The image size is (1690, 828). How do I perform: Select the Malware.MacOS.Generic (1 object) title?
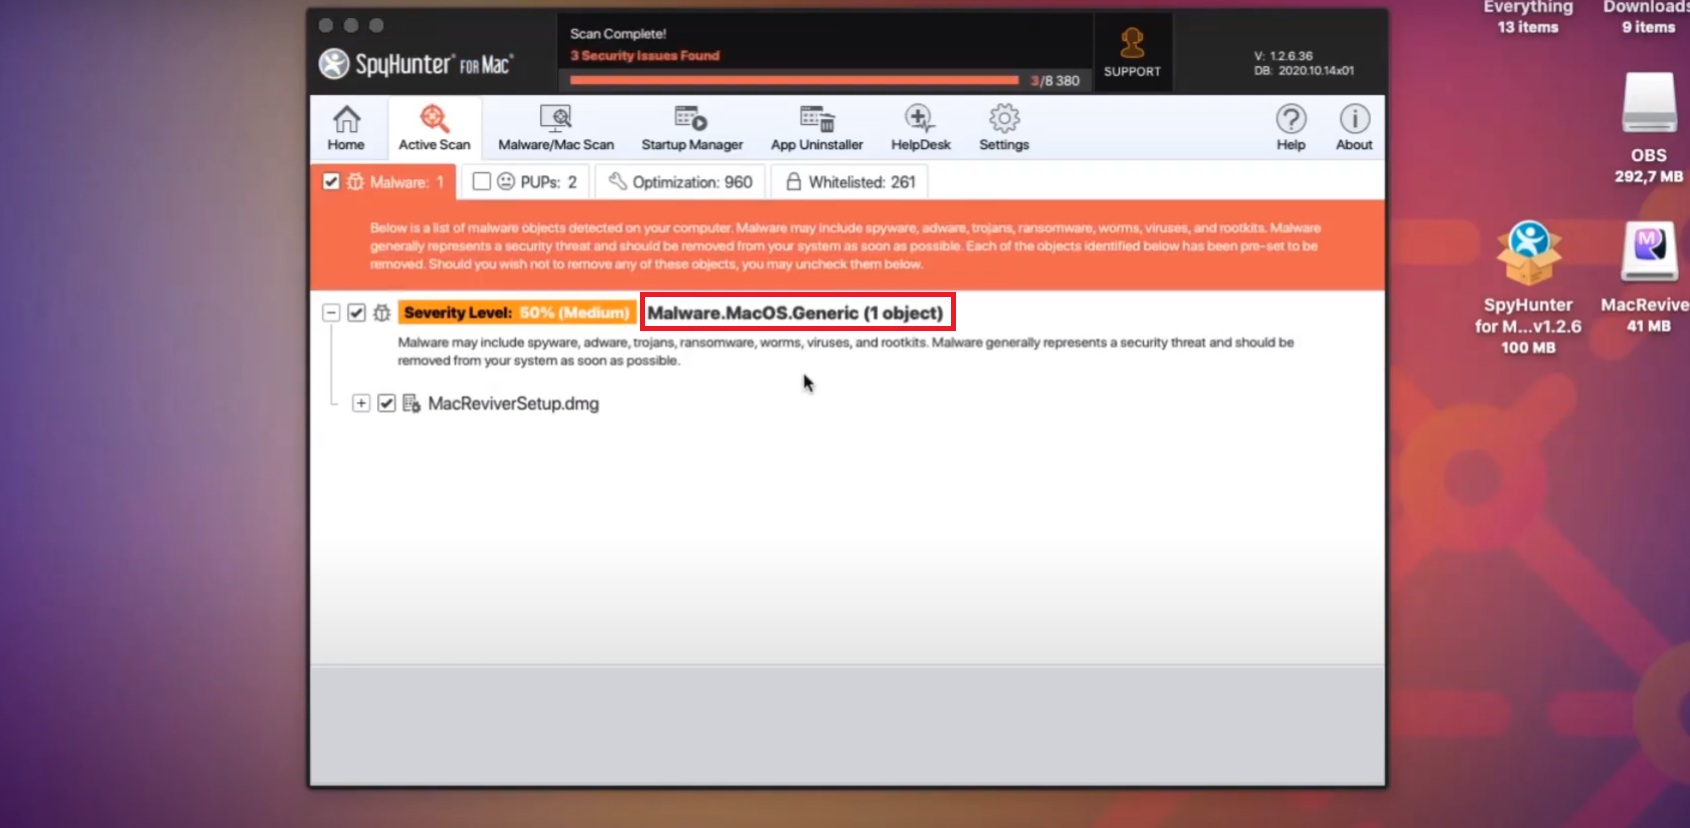(x=795, y=313)
